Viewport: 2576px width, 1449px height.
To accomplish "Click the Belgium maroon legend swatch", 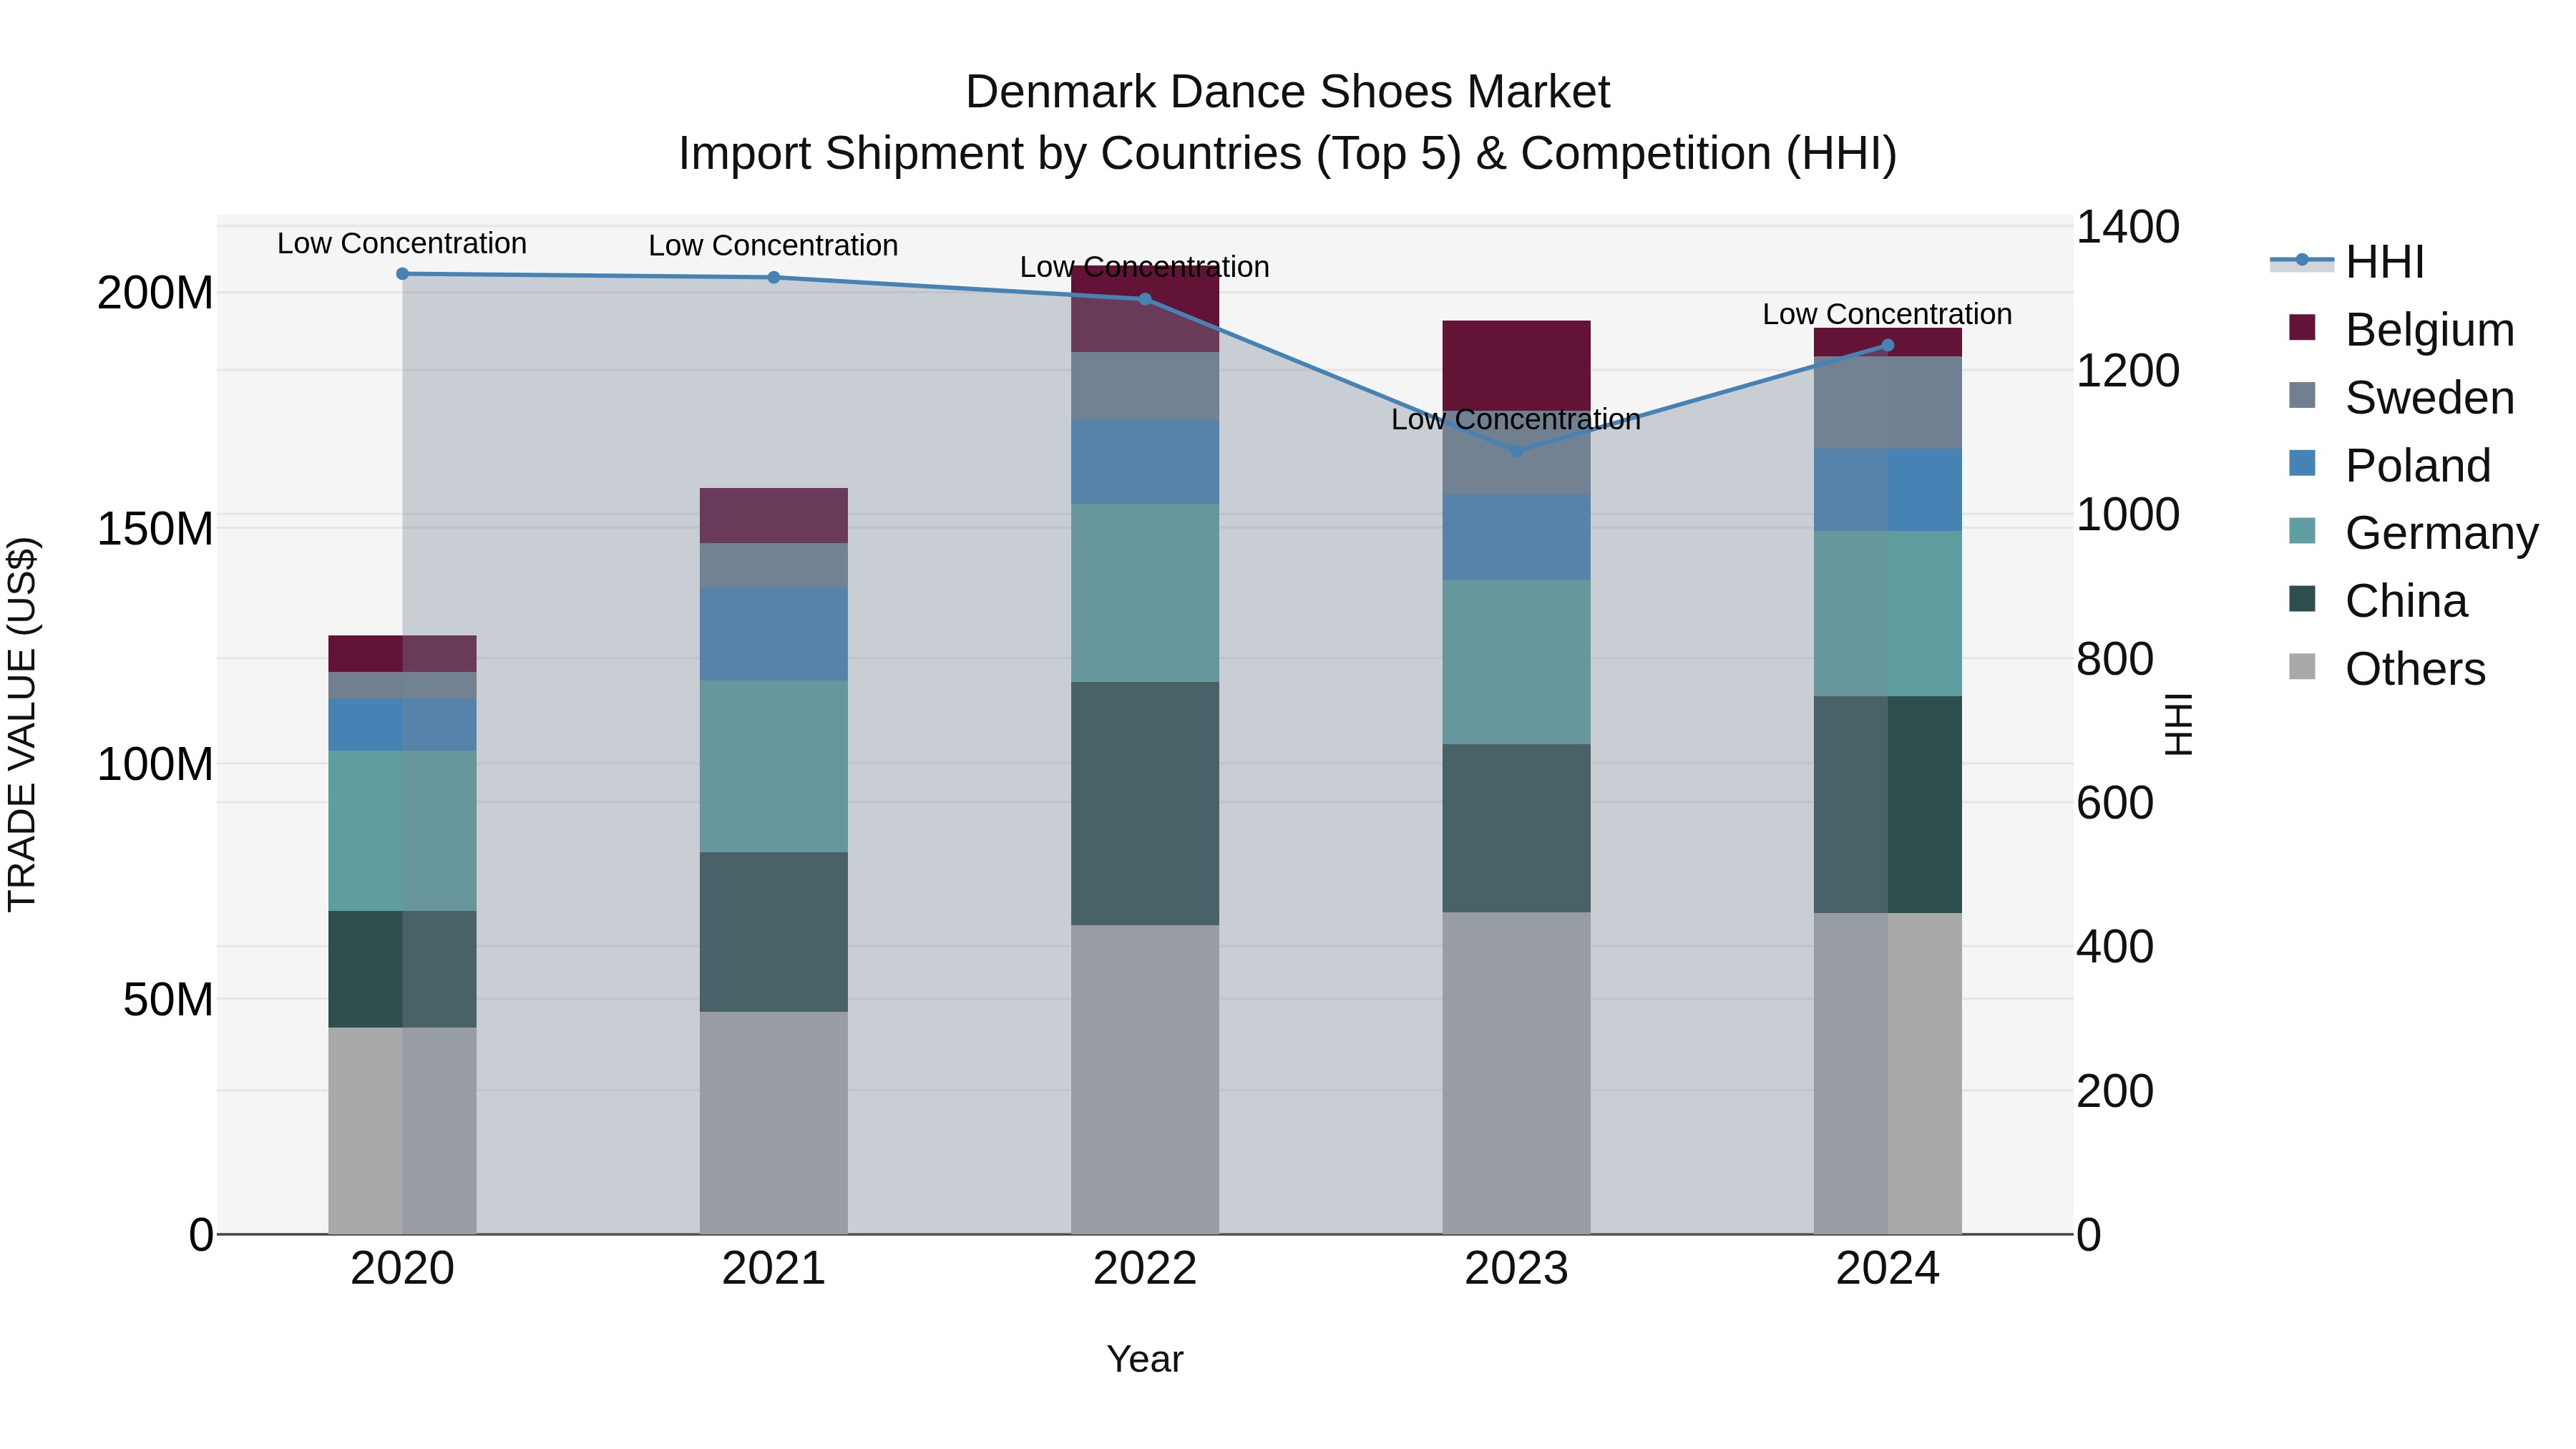I will 2302,327.
